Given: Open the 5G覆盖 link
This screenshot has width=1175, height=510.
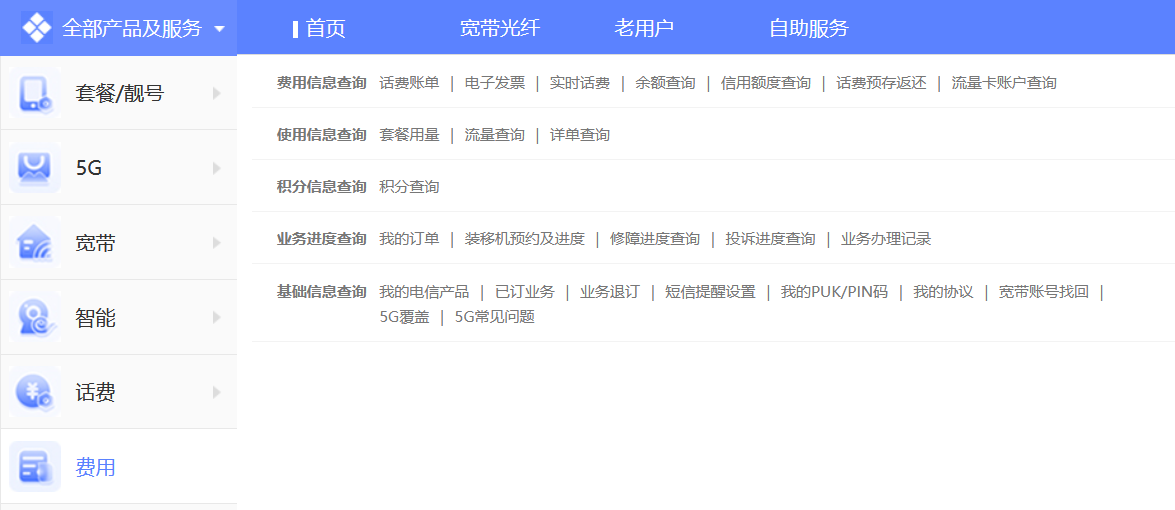Looking at the screenshot, I should [x=405, y=317].
